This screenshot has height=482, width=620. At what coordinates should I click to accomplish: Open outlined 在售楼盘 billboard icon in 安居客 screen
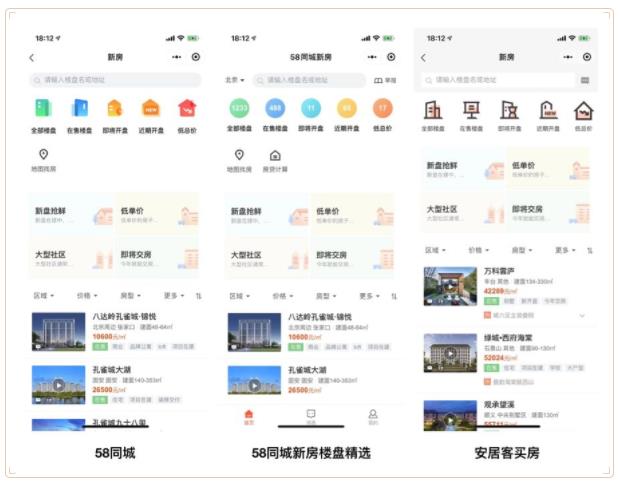[471, 110]
